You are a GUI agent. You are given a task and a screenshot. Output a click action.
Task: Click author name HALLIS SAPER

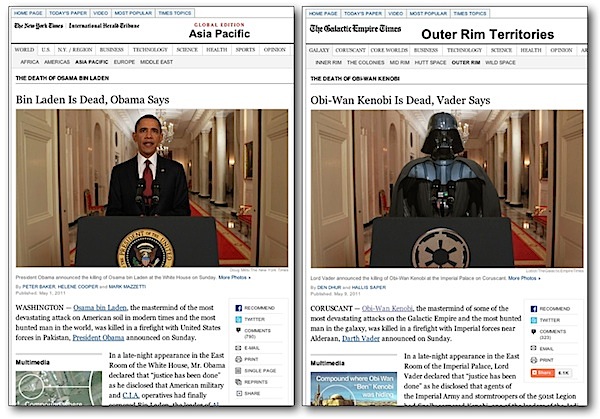pyautogui.click(x=369, y=287)
